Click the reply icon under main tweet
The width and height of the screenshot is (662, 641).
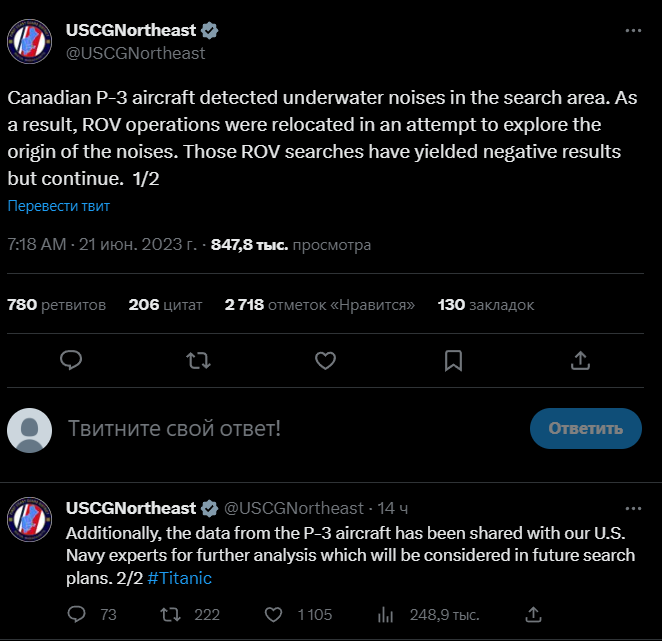[x=71, y=359]
